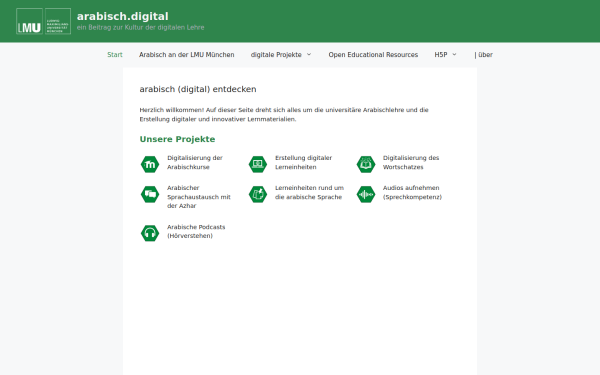Open Arabisch an der LMU München page
Image resolution: width=600 pixels, height=375 pixels.
coord(186,55)
